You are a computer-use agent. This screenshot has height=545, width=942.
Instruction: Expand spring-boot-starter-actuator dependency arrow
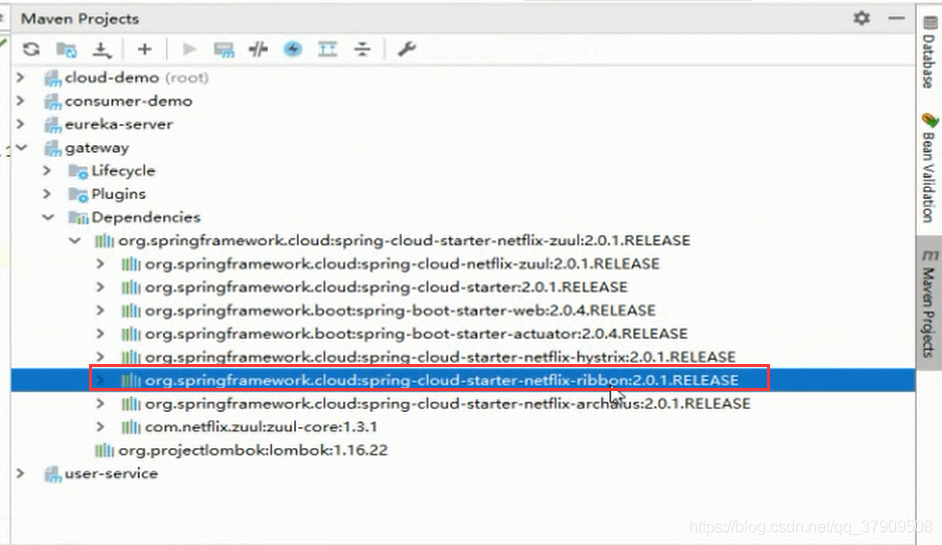100,333
